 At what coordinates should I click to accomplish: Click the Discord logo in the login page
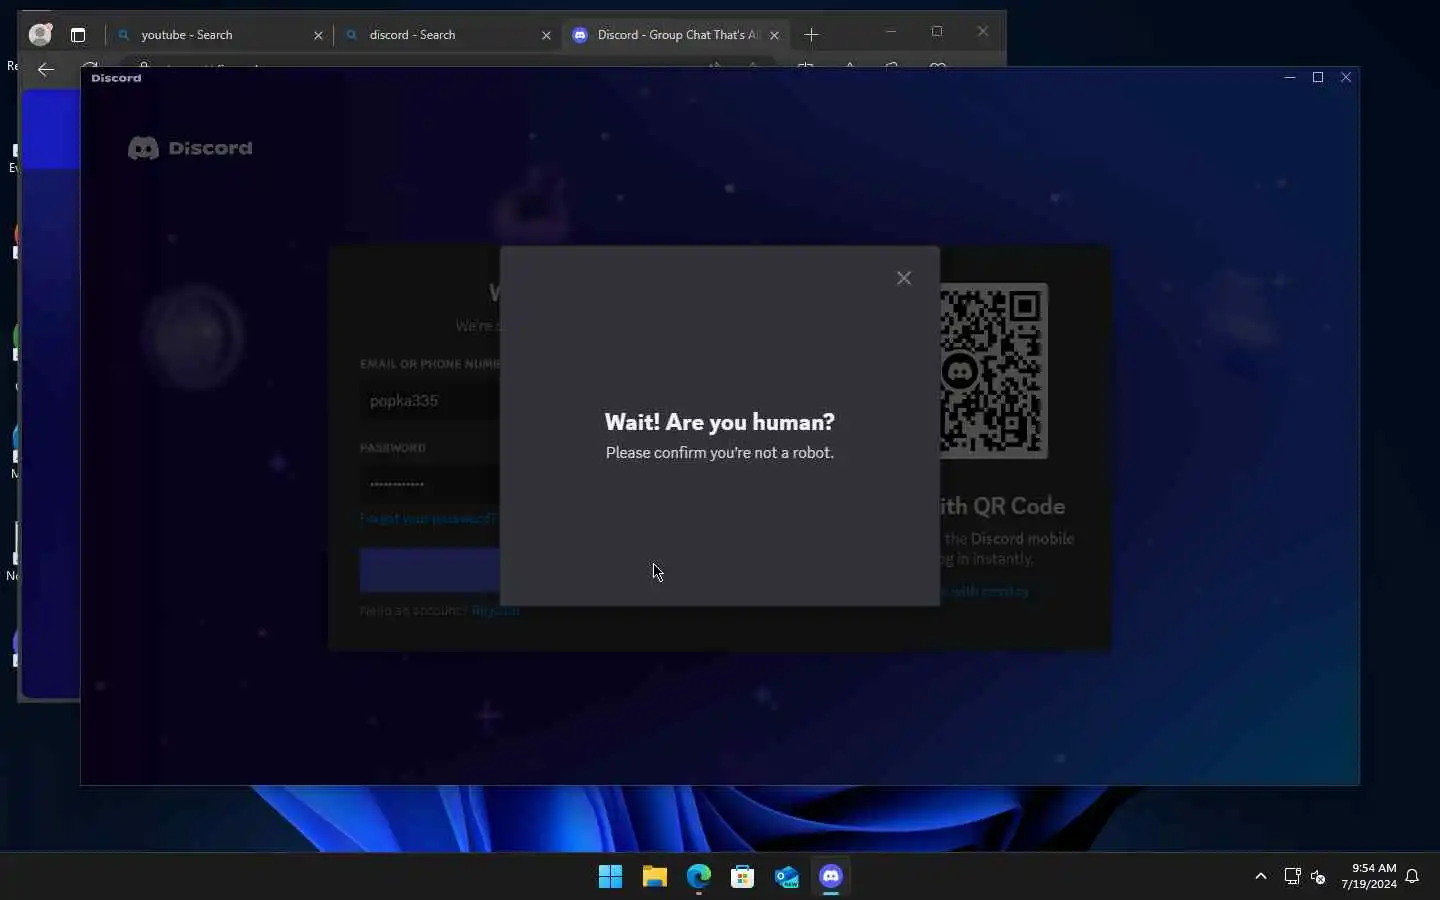point(190,148)
